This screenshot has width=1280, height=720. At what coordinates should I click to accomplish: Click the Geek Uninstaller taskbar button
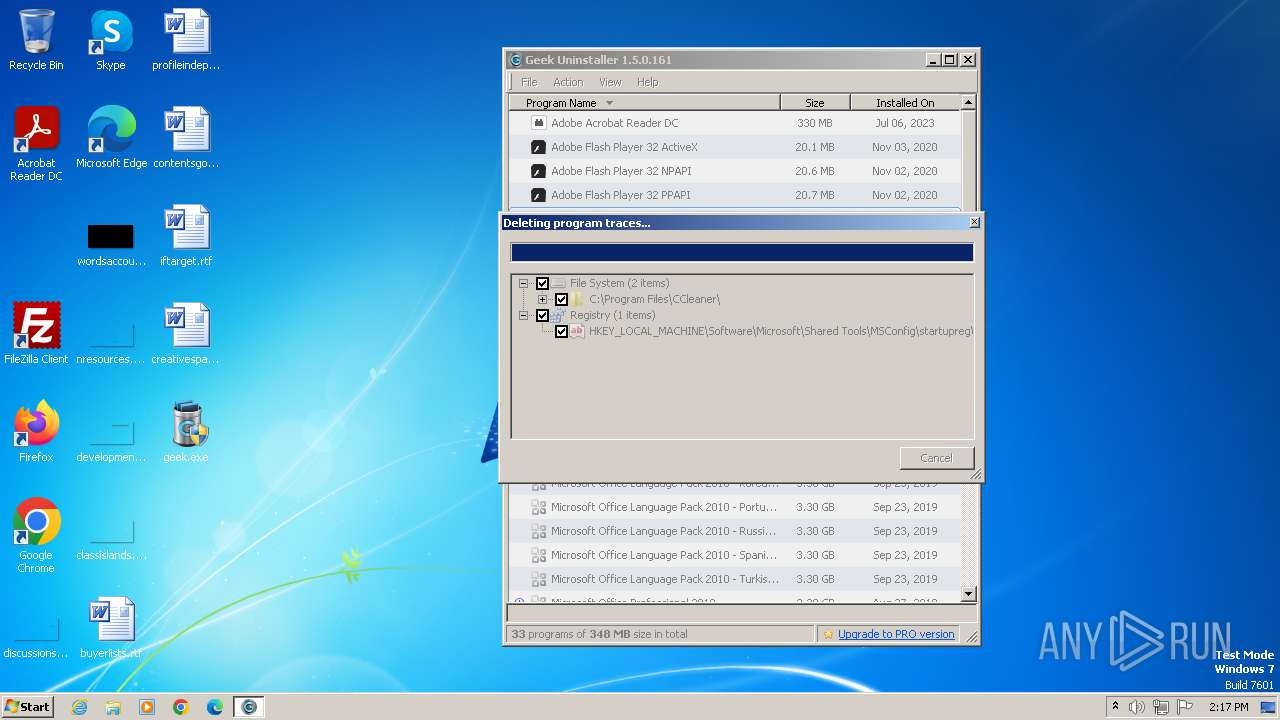tap(249, 707)
